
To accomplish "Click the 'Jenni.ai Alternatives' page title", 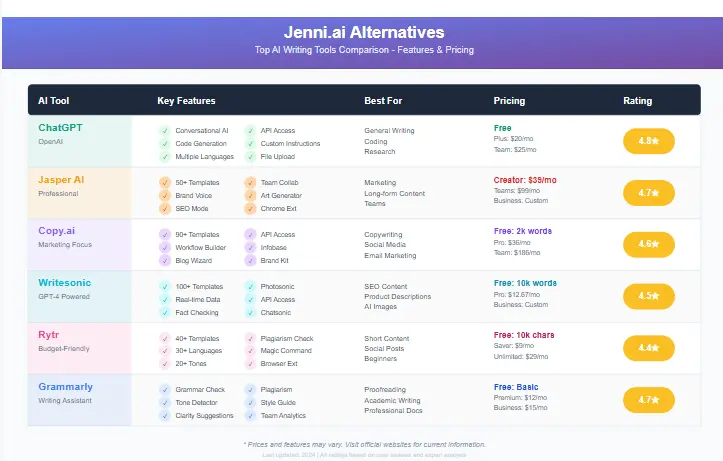I will (x=364, y=32).
